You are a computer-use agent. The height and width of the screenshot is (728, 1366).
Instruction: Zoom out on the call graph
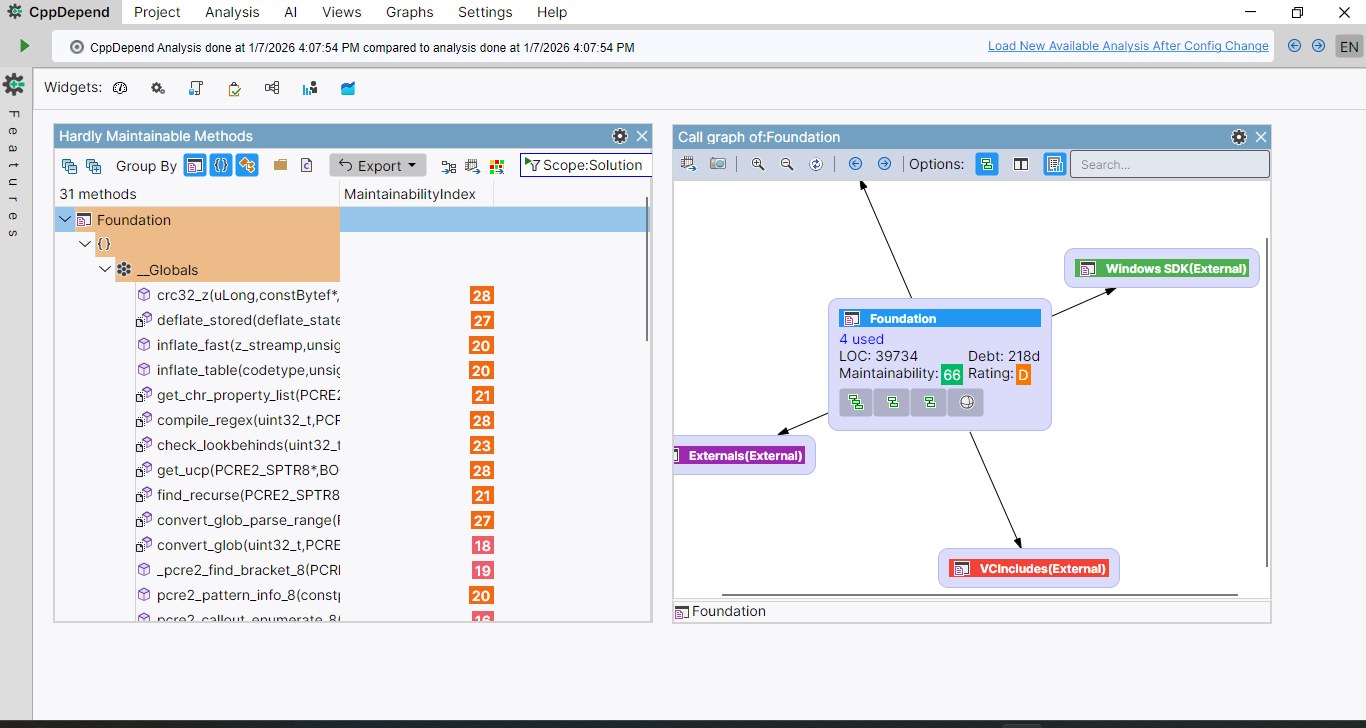pos(787,164)
